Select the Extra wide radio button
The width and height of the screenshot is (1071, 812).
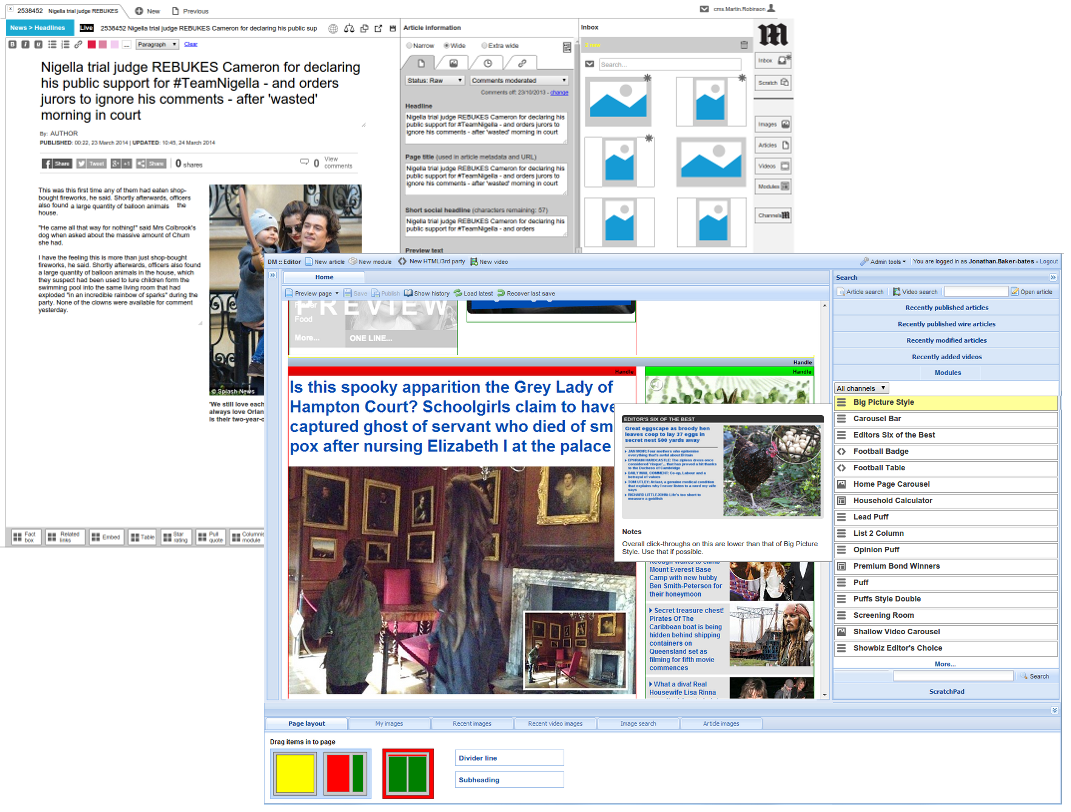(484, 46)
